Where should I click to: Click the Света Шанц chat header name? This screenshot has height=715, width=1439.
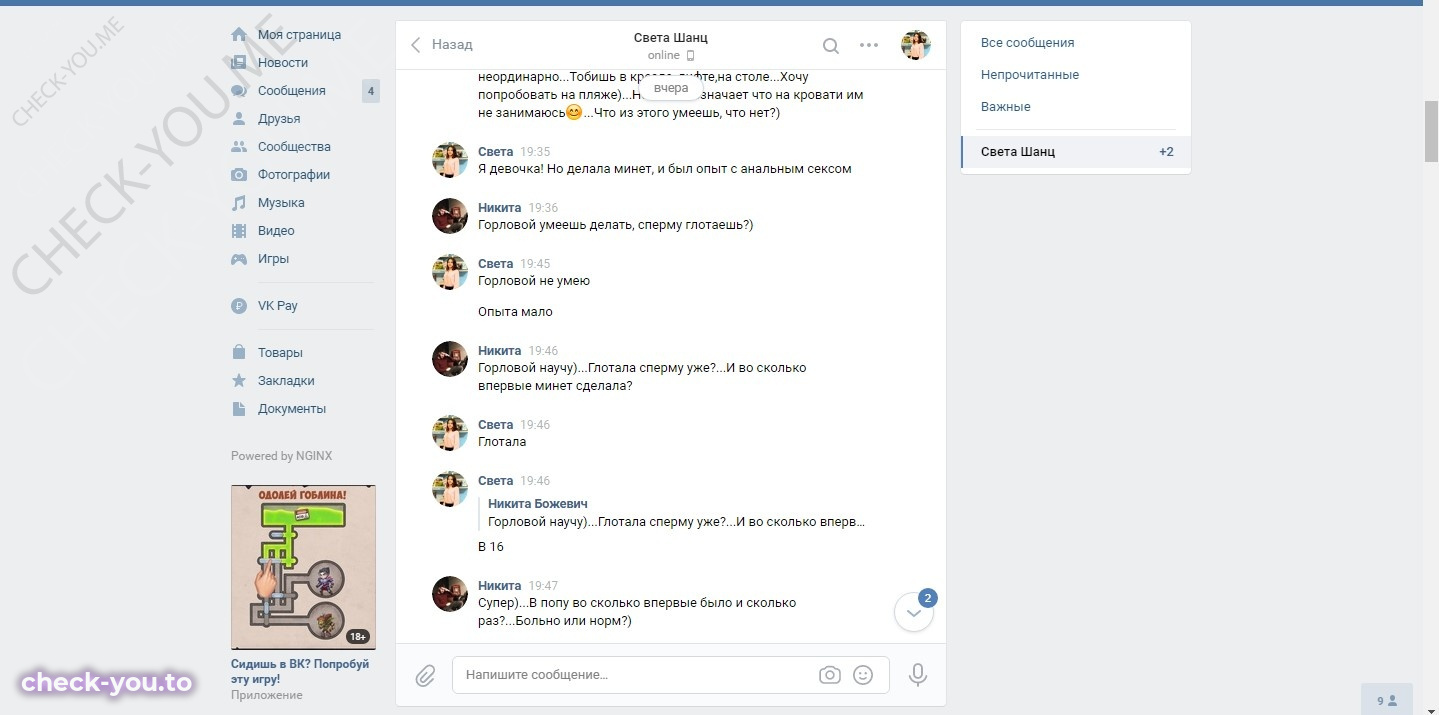click(671, 38)
